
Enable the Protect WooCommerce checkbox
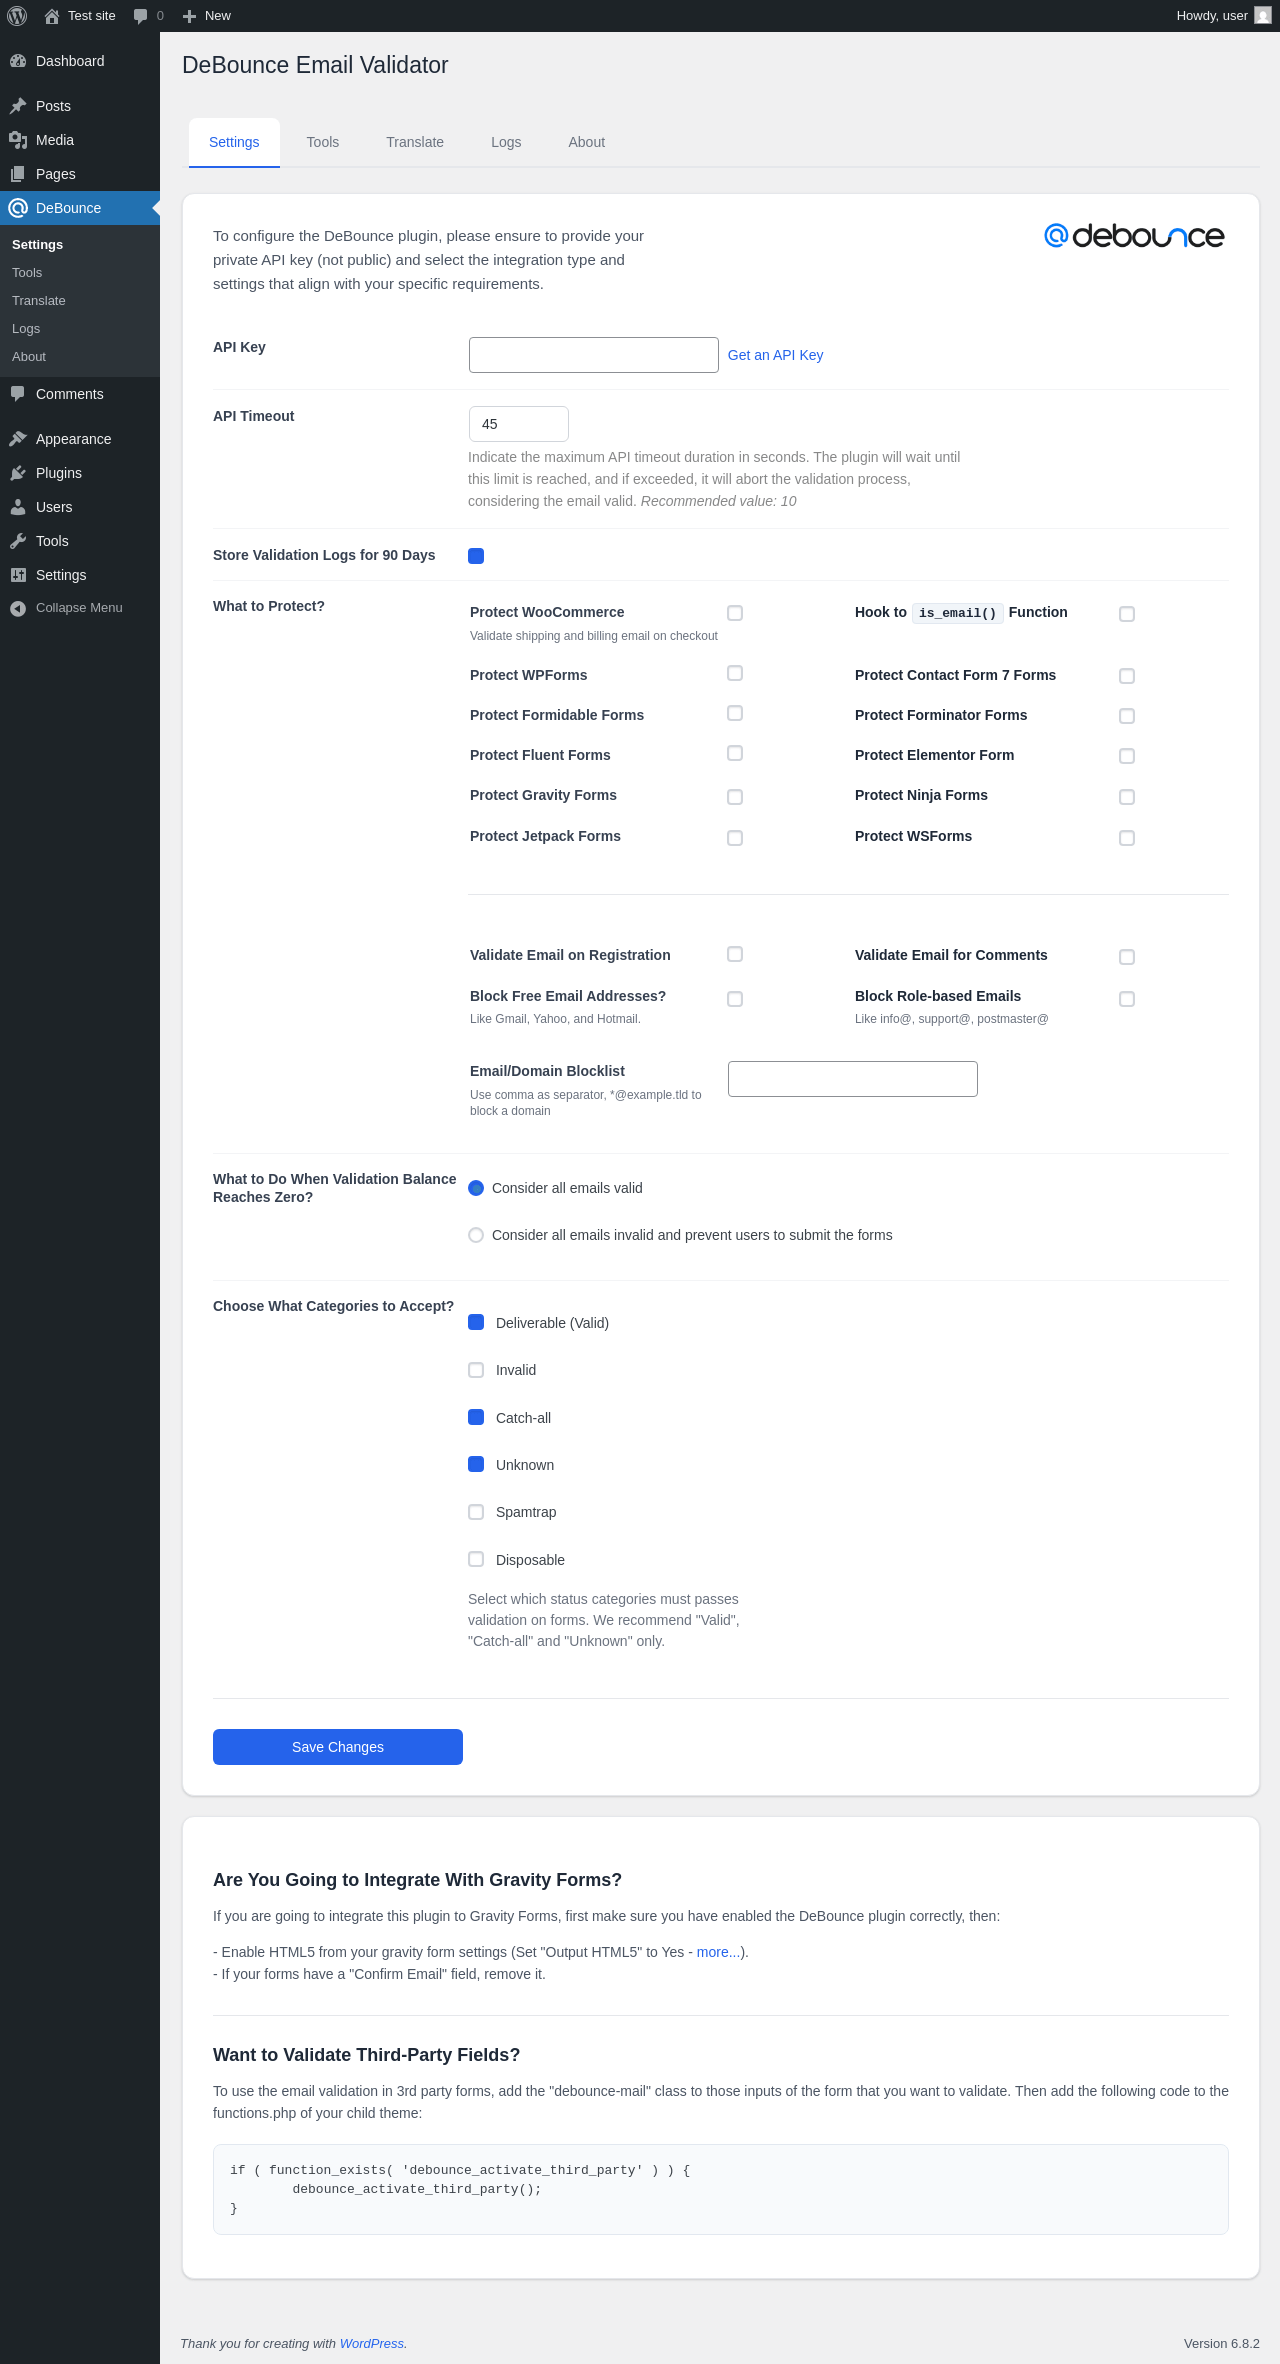735,613
